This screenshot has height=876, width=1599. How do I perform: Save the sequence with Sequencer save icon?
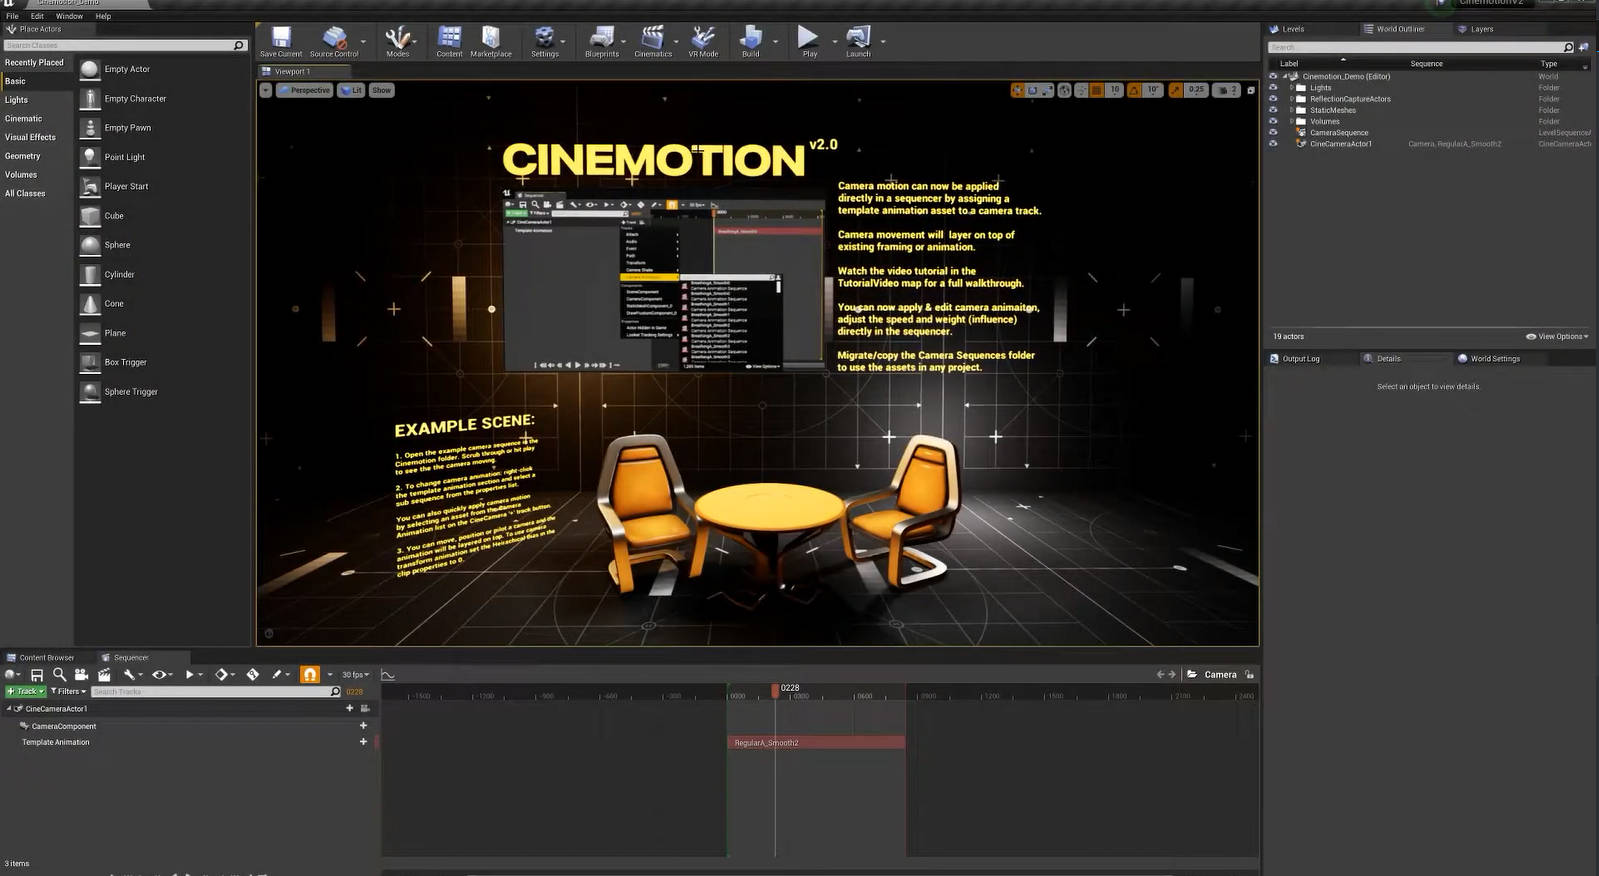[x=36, y=675]
